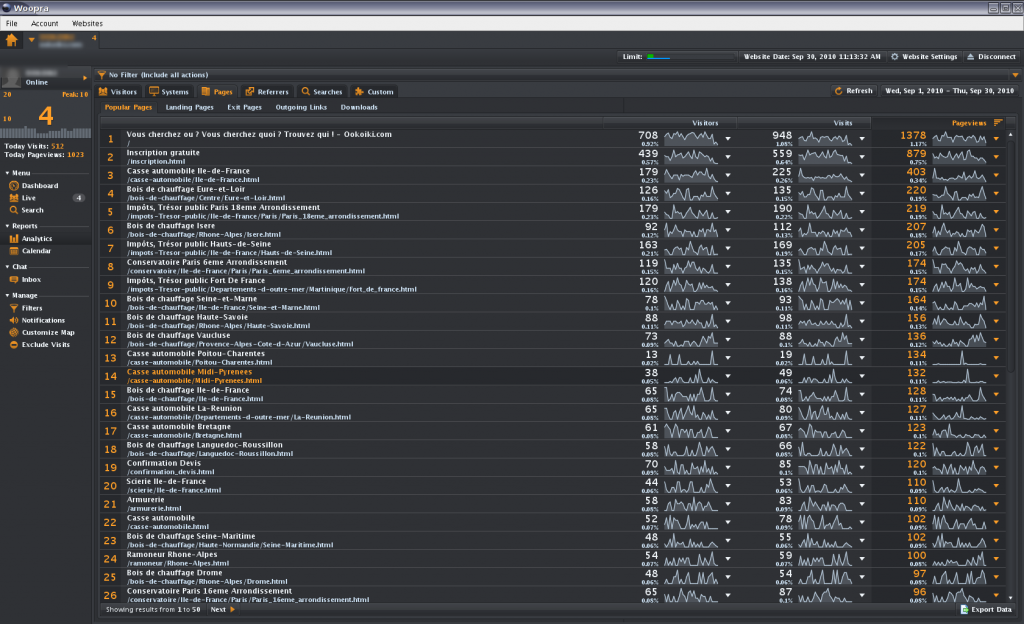1024x624 pixels.
Task: Click the Today Visits 512 value
Action: click(x=57, y=146)
